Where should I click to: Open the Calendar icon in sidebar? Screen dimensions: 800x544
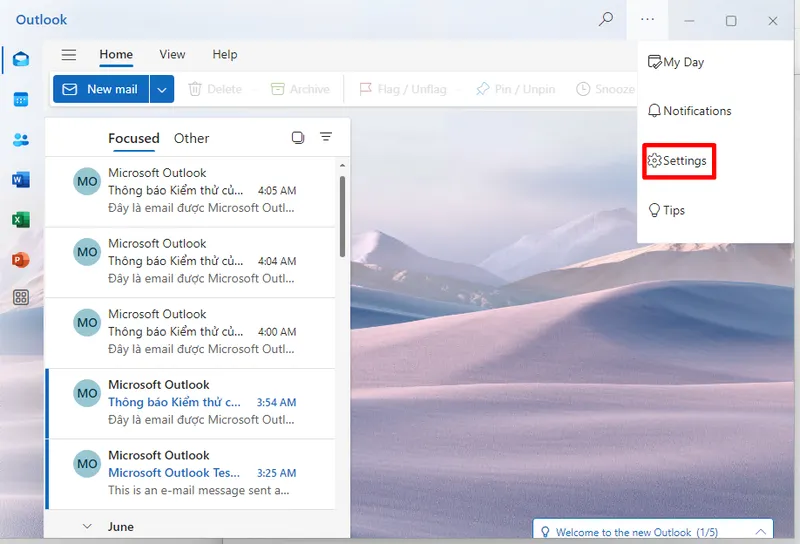(21, 100)
